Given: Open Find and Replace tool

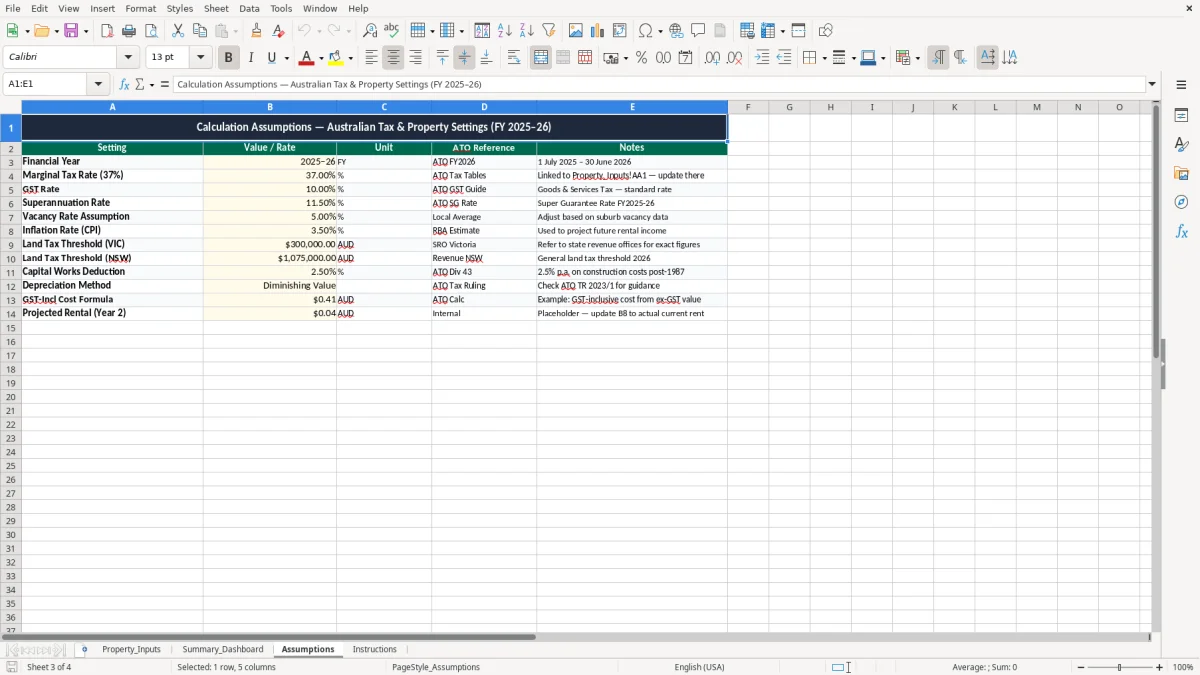Looking at the screenshot, I should (x=370, y=31).
